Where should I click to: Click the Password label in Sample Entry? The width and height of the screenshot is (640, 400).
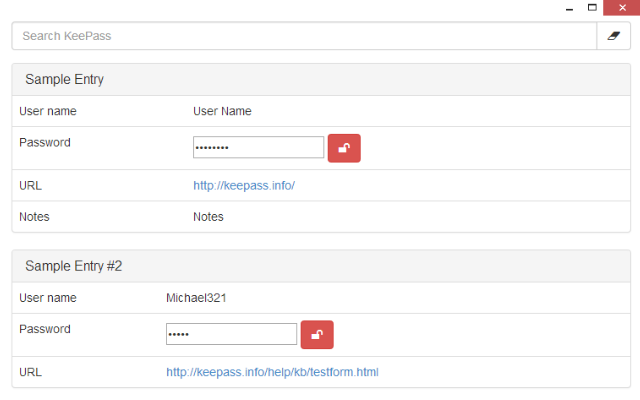click(45, 142)
